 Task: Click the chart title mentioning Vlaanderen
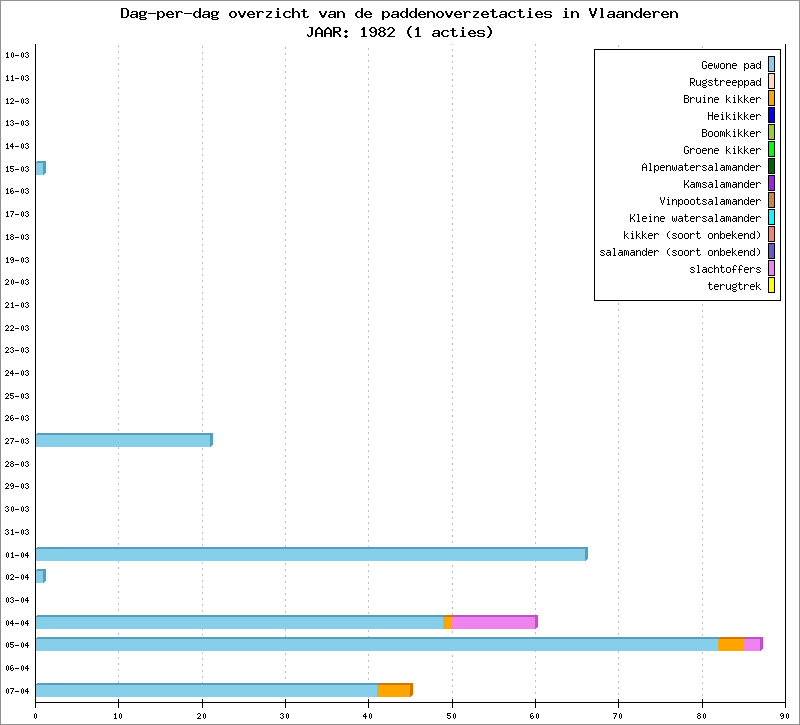tap(399, 14)
